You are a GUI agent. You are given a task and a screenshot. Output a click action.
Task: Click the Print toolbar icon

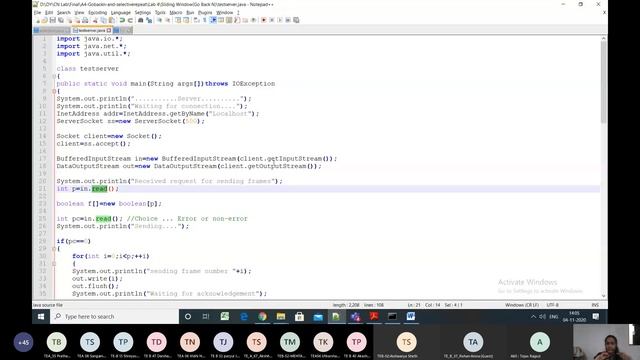84,20
